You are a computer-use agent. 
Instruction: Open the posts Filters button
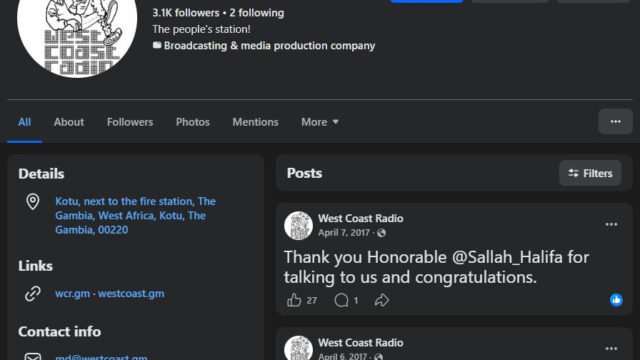point(590,173)
